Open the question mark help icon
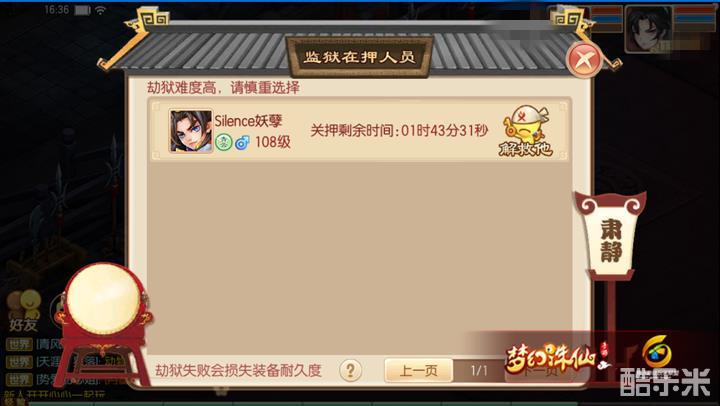This screenshot has width=720, height=406. (350, 370)
